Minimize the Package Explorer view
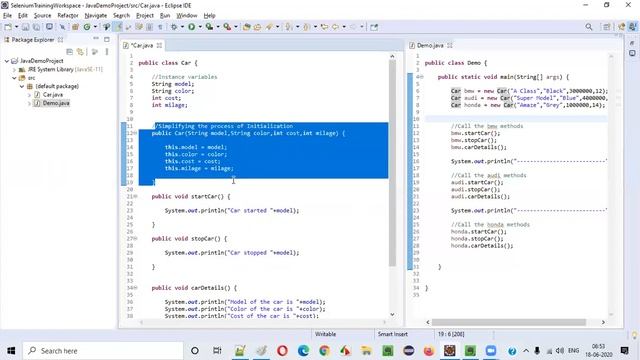 pos(96,39)
